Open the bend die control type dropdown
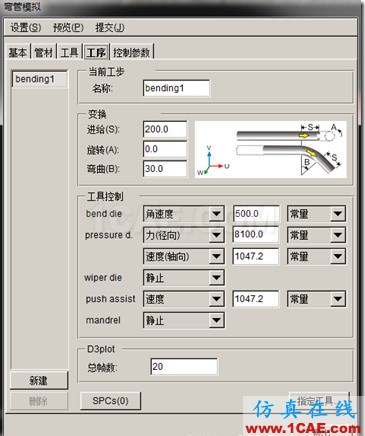Screen dimensions: 365x436 tap(184, 214)
